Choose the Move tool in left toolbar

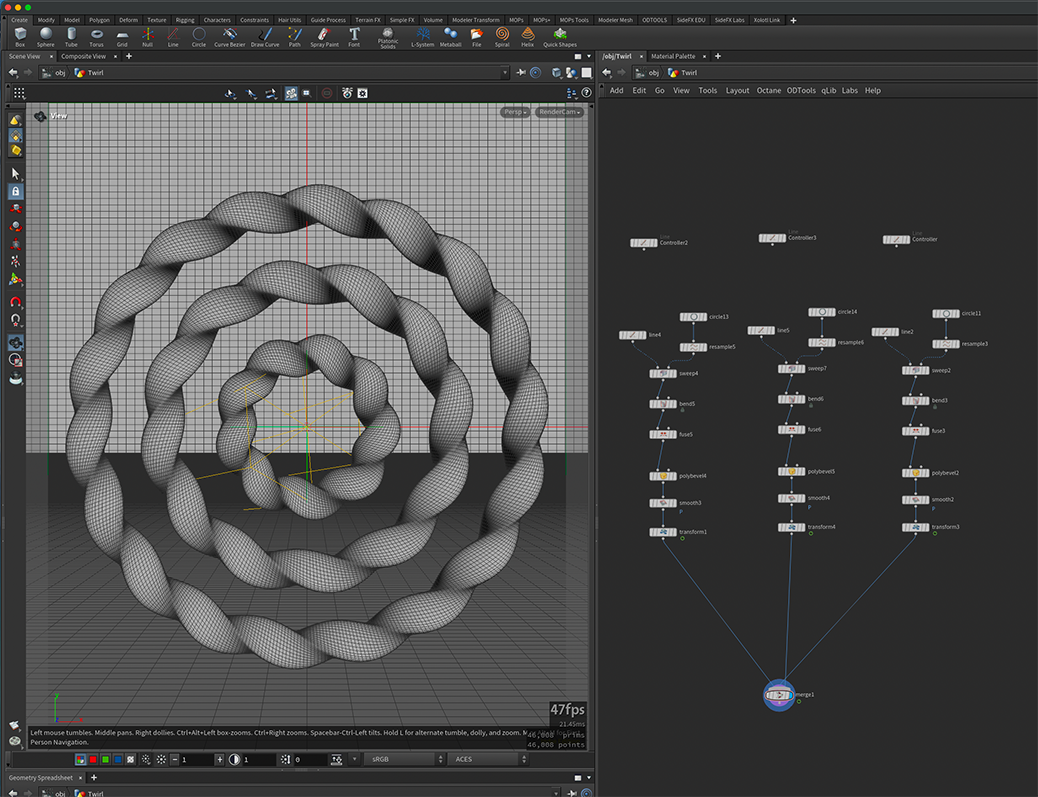16,209
